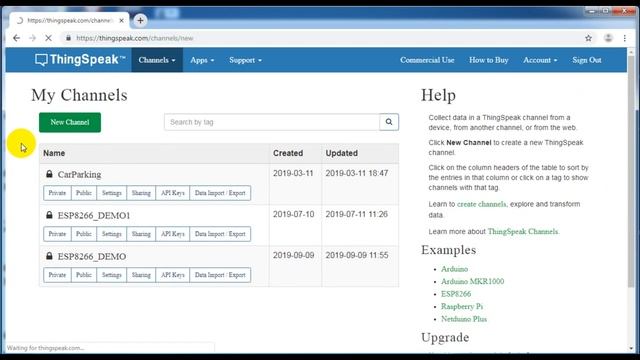640x360 pixels.
Task: Open the Commercial Use page
Action: click(x=427, y=60)
